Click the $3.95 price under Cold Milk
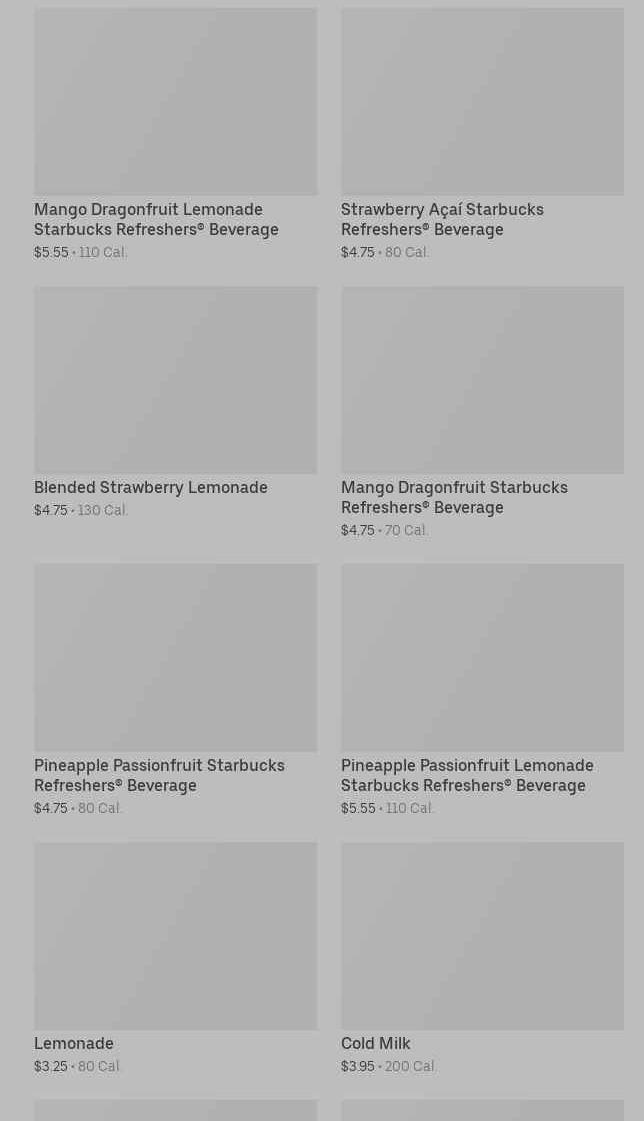Image resolution: width=644 pixels, height=1121 pixels. (358, 1066)
